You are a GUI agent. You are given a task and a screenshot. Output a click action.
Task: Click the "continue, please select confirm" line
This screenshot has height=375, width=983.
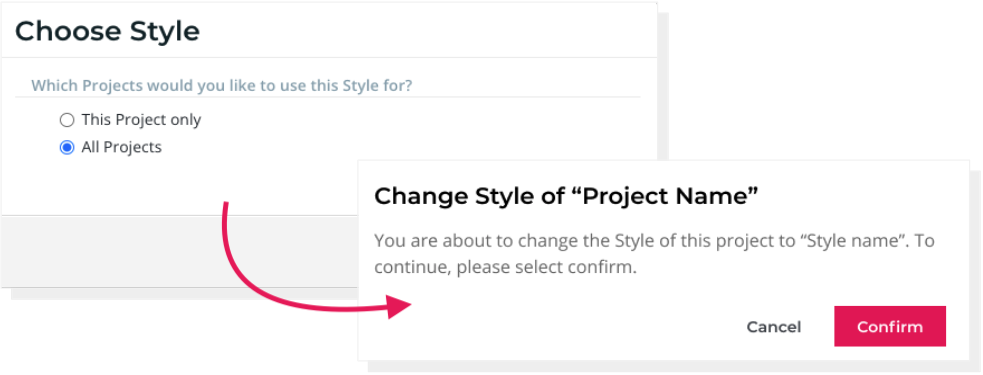click(505, 268)
